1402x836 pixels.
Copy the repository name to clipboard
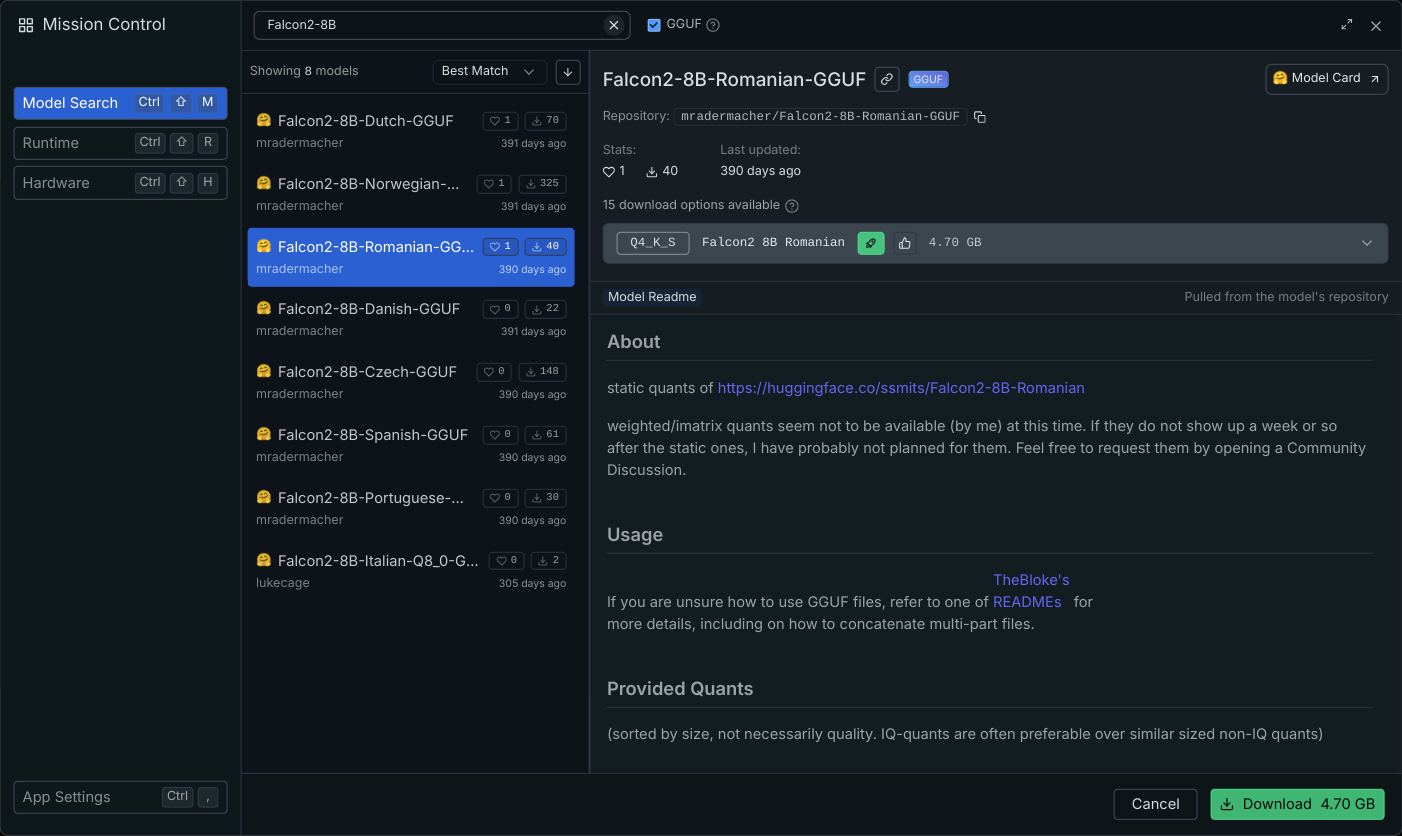[x=980, y=117]
